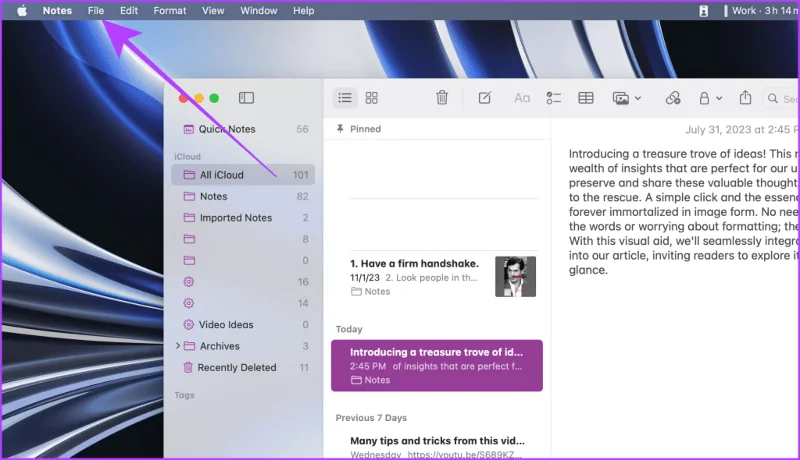
Task: Click the Share icon
Action: pyautogui.click(x=745, y=97)
